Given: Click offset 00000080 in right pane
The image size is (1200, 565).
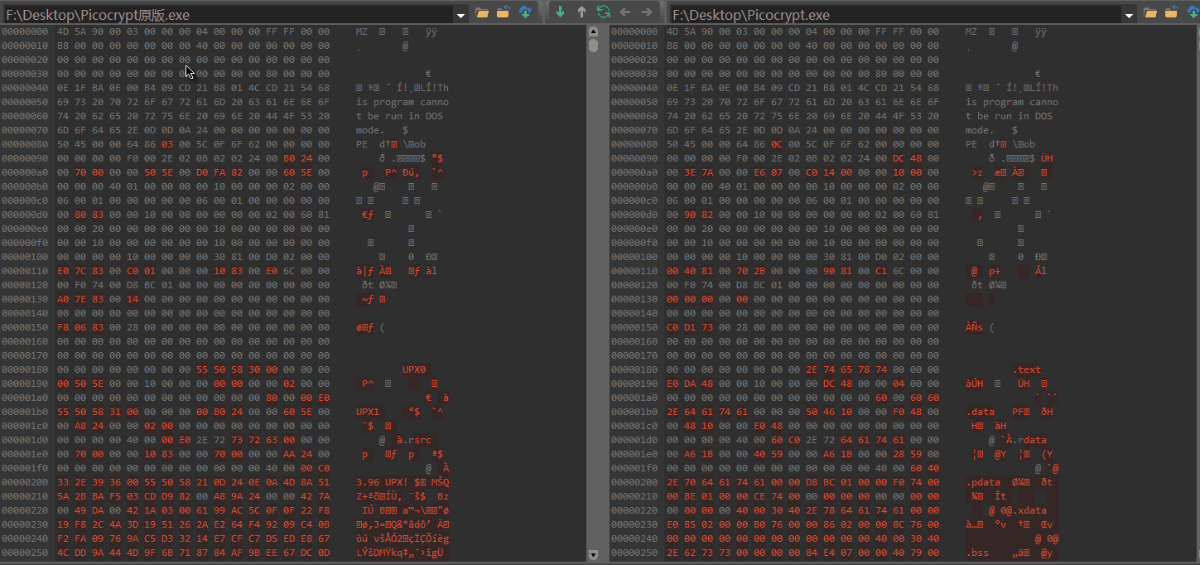Looking at the screenshot, I should tap(635, 144).
